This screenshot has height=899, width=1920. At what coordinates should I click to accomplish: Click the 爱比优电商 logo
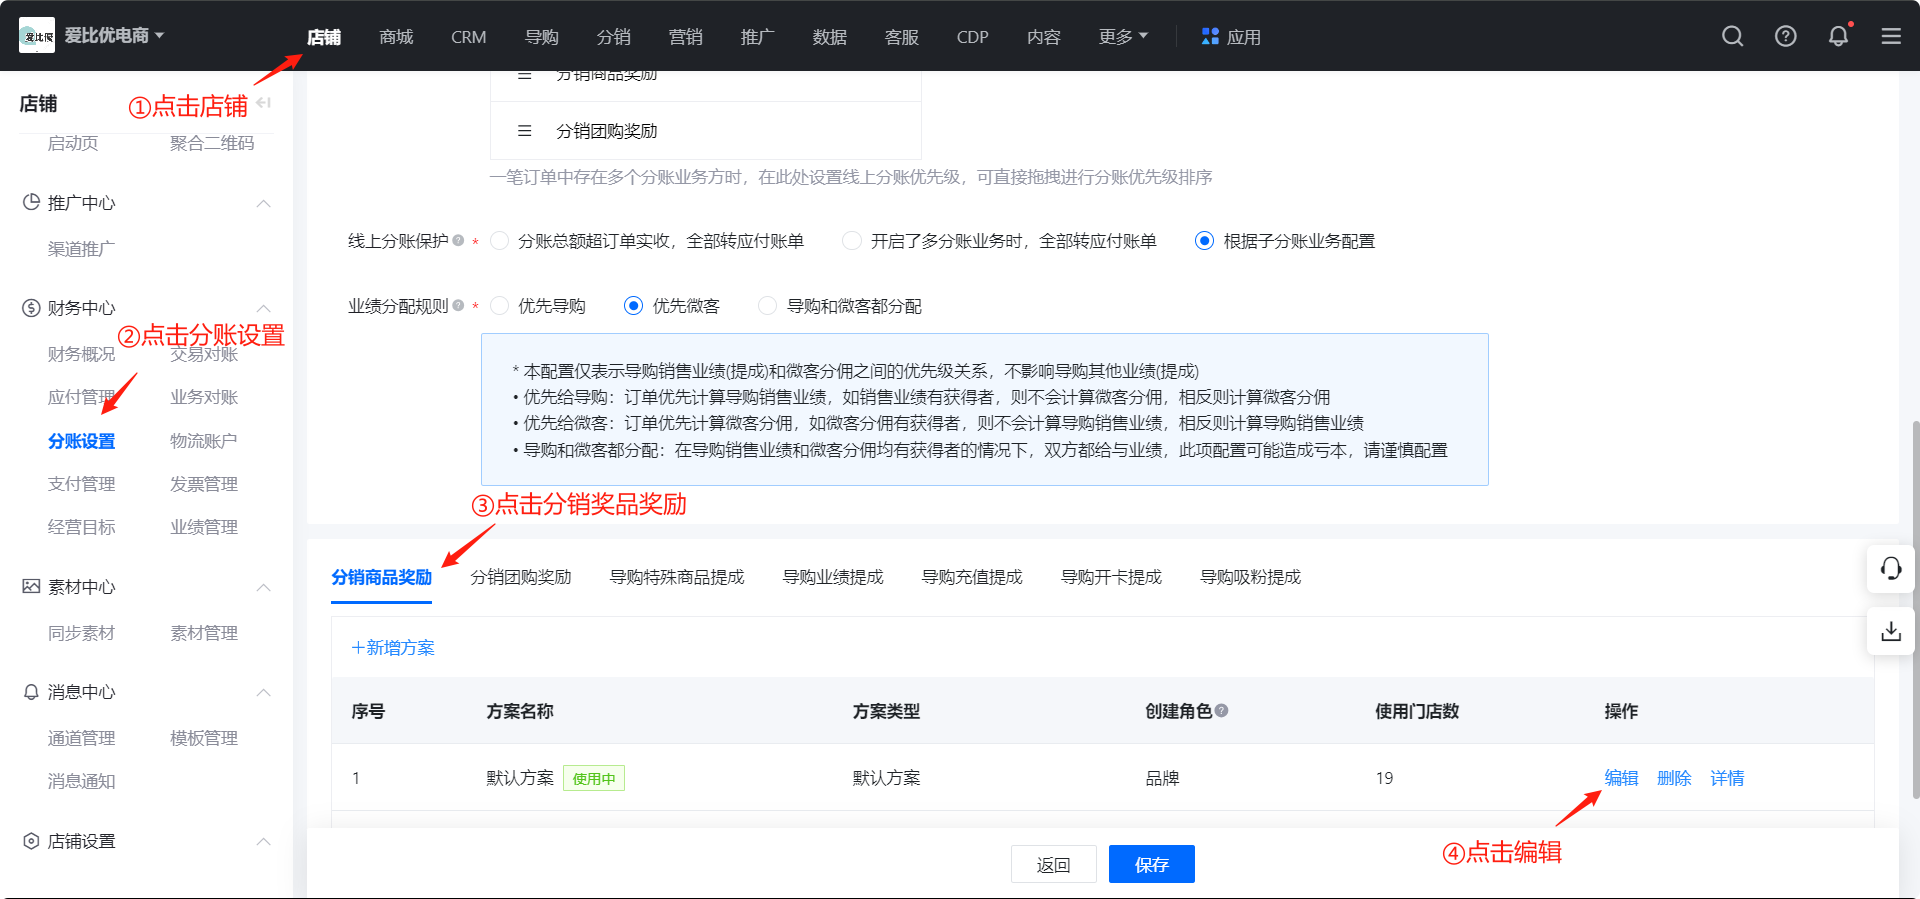point(37,36)
